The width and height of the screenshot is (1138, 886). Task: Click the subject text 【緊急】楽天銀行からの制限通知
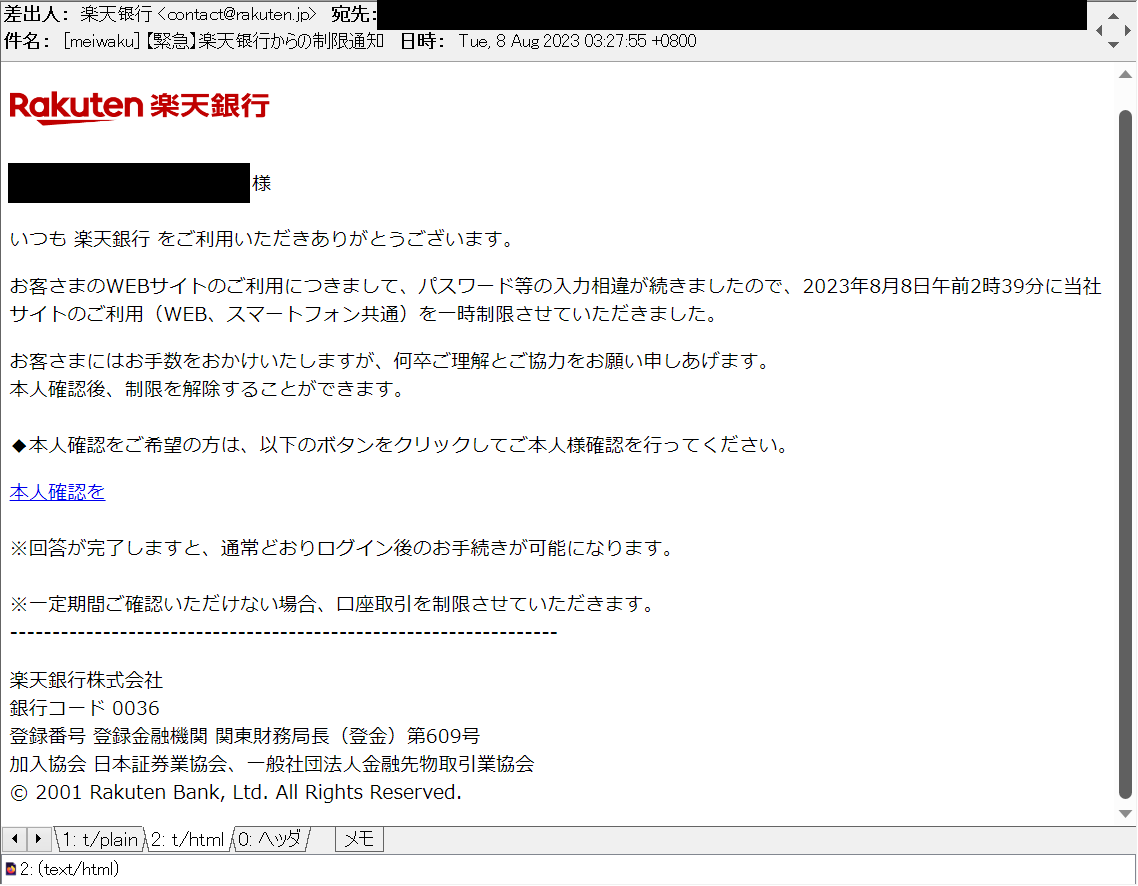click(262, 41)
